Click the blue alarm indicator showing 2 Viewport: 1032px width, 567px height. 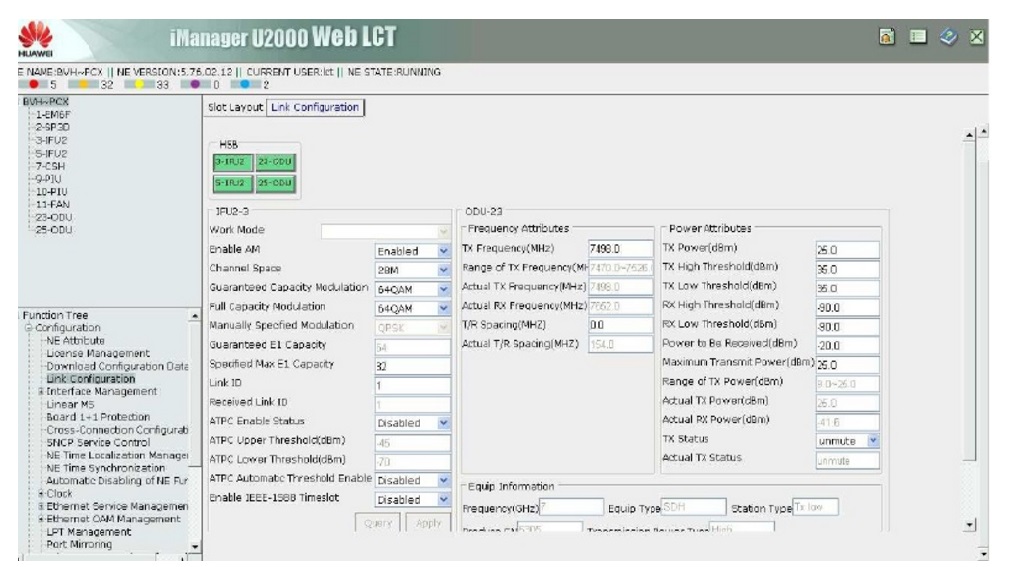(245, 84)
